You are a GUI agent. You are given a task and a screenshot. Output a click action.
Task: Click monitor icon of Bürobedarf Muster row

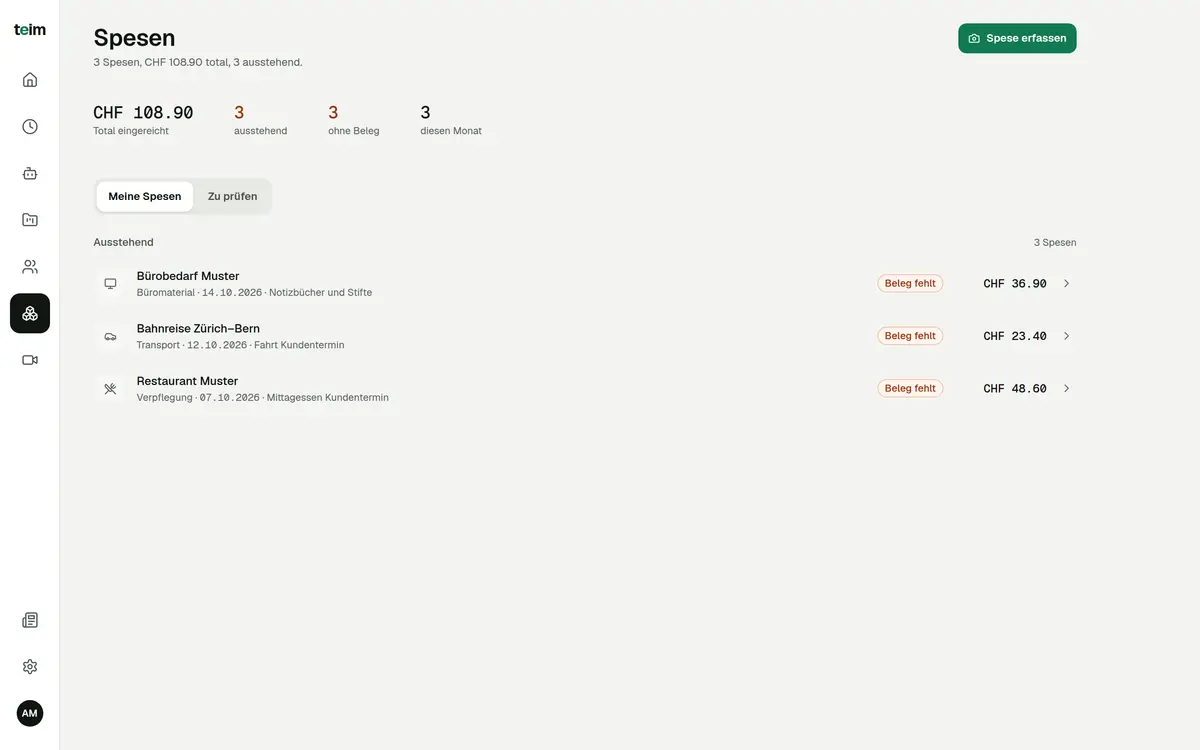pos(110,284)
